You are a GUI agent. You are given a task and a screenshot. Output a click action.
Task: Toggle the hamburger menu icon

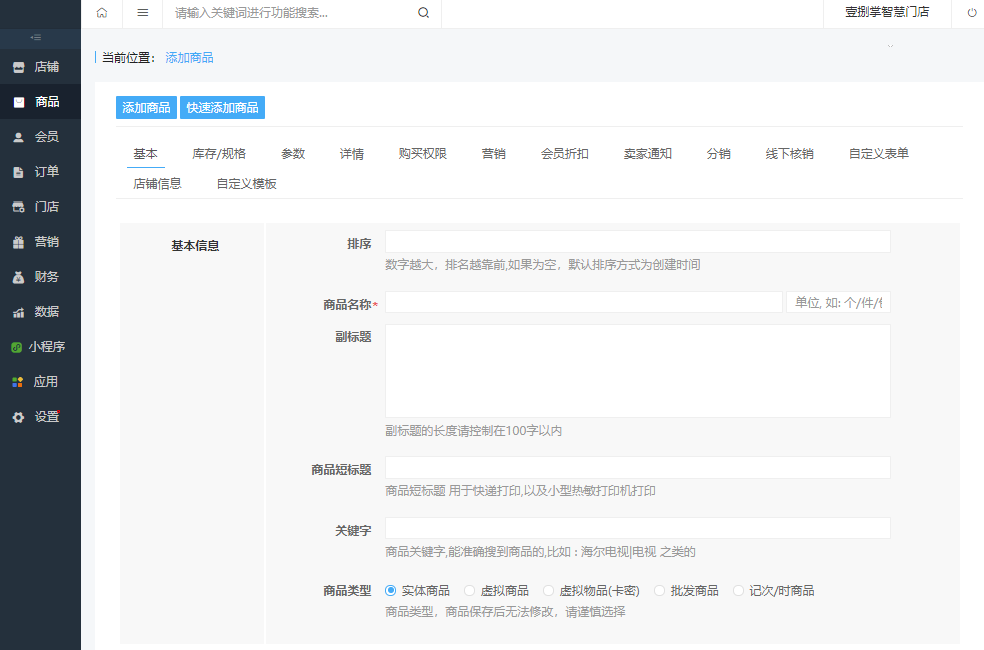[142, 13]
